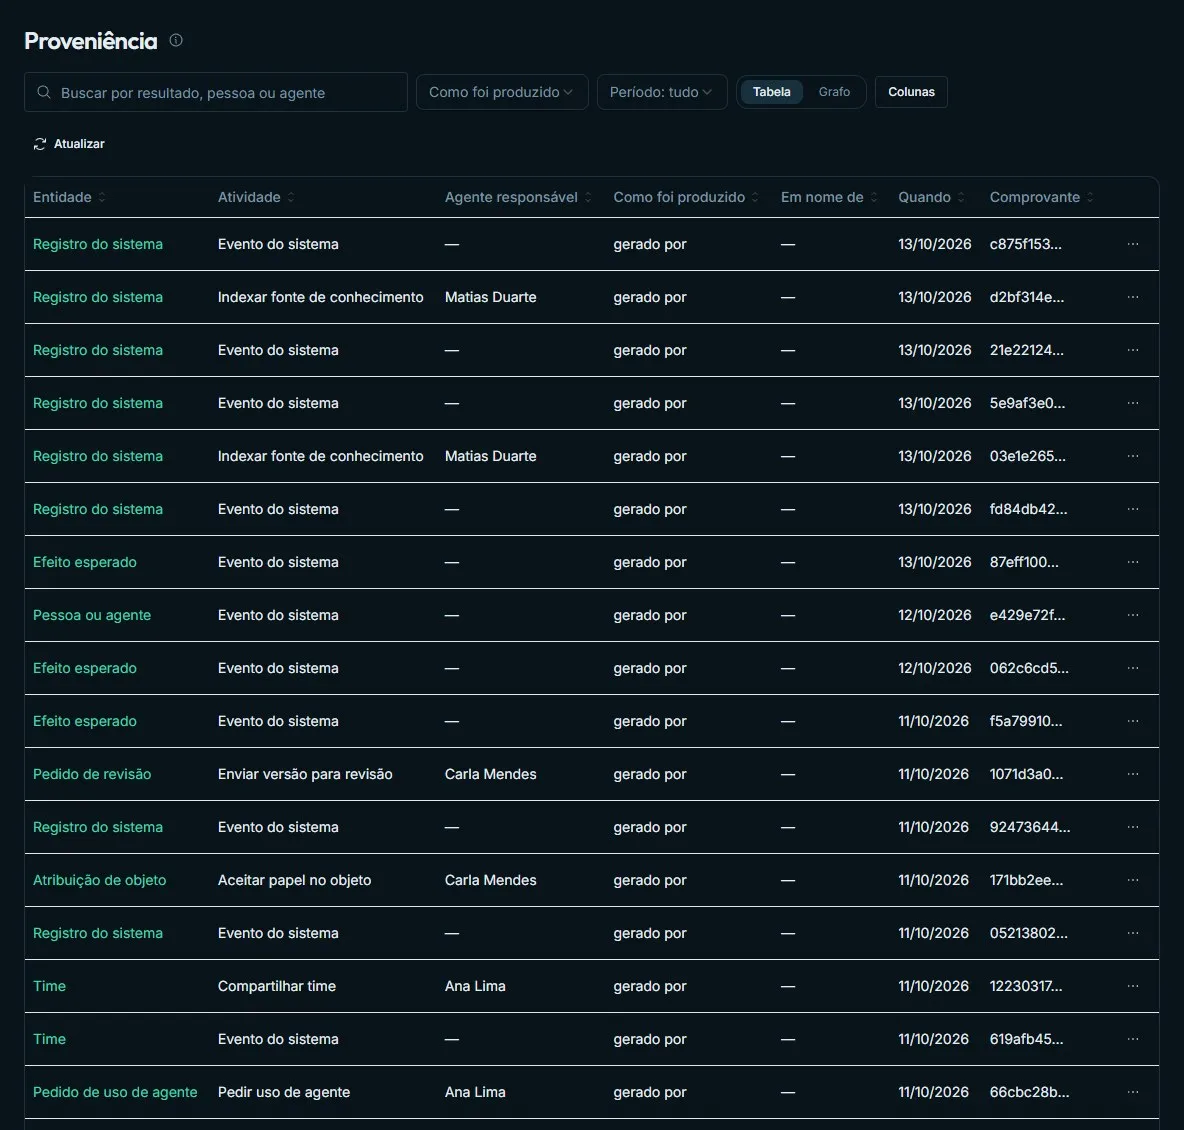Sort by Como foi produzido column header
The width and height of the screenshot is (1184, 1130).
[686, 197]
